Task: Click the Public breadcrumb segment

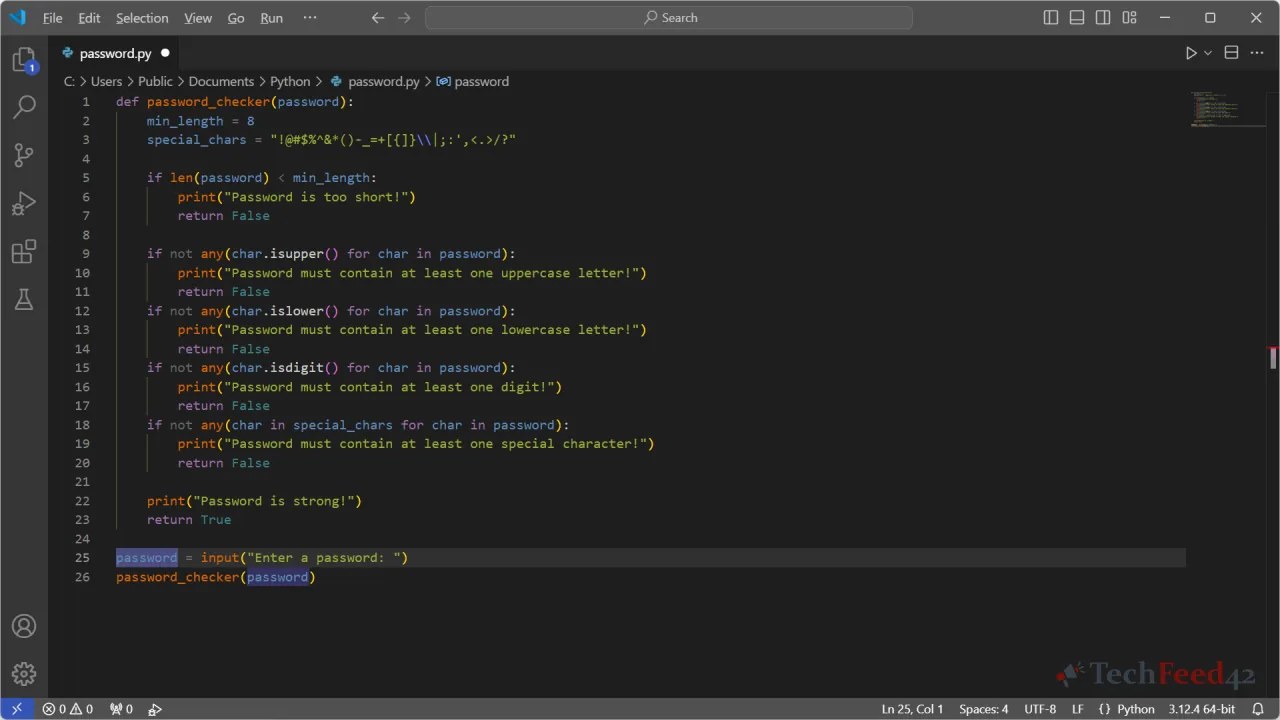Action: (x=155, y=82)
